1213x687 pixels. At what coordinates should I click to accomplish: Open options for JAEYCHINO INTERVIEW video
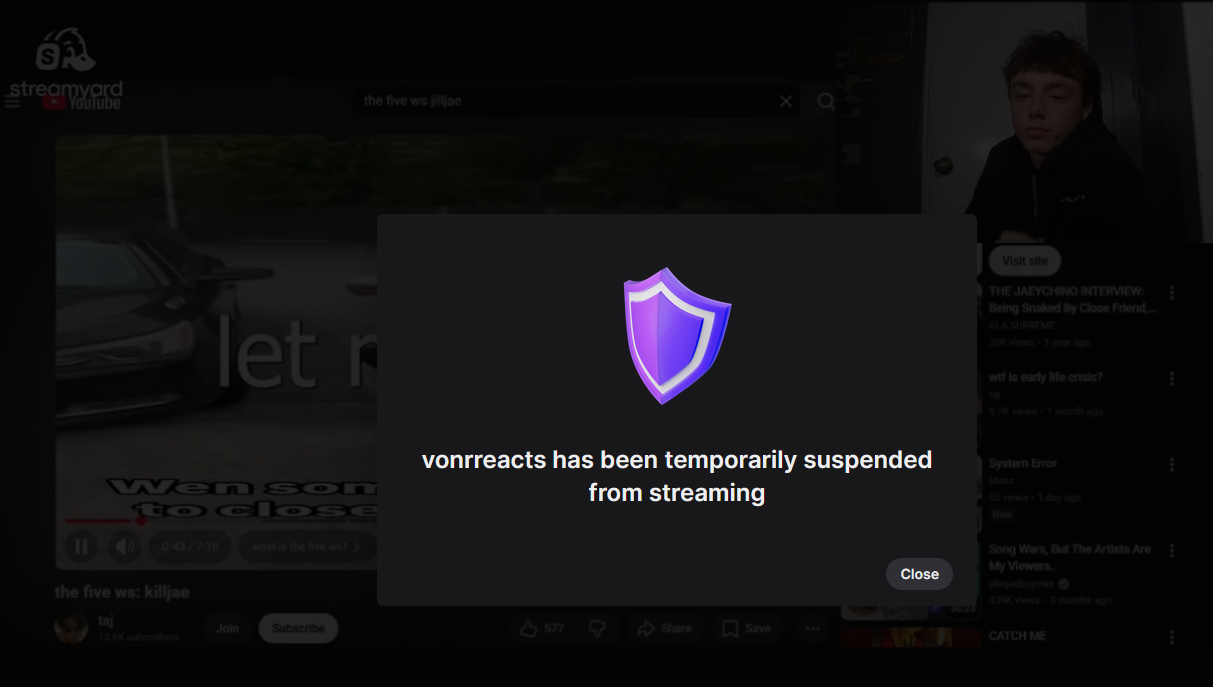[1172, 293]
